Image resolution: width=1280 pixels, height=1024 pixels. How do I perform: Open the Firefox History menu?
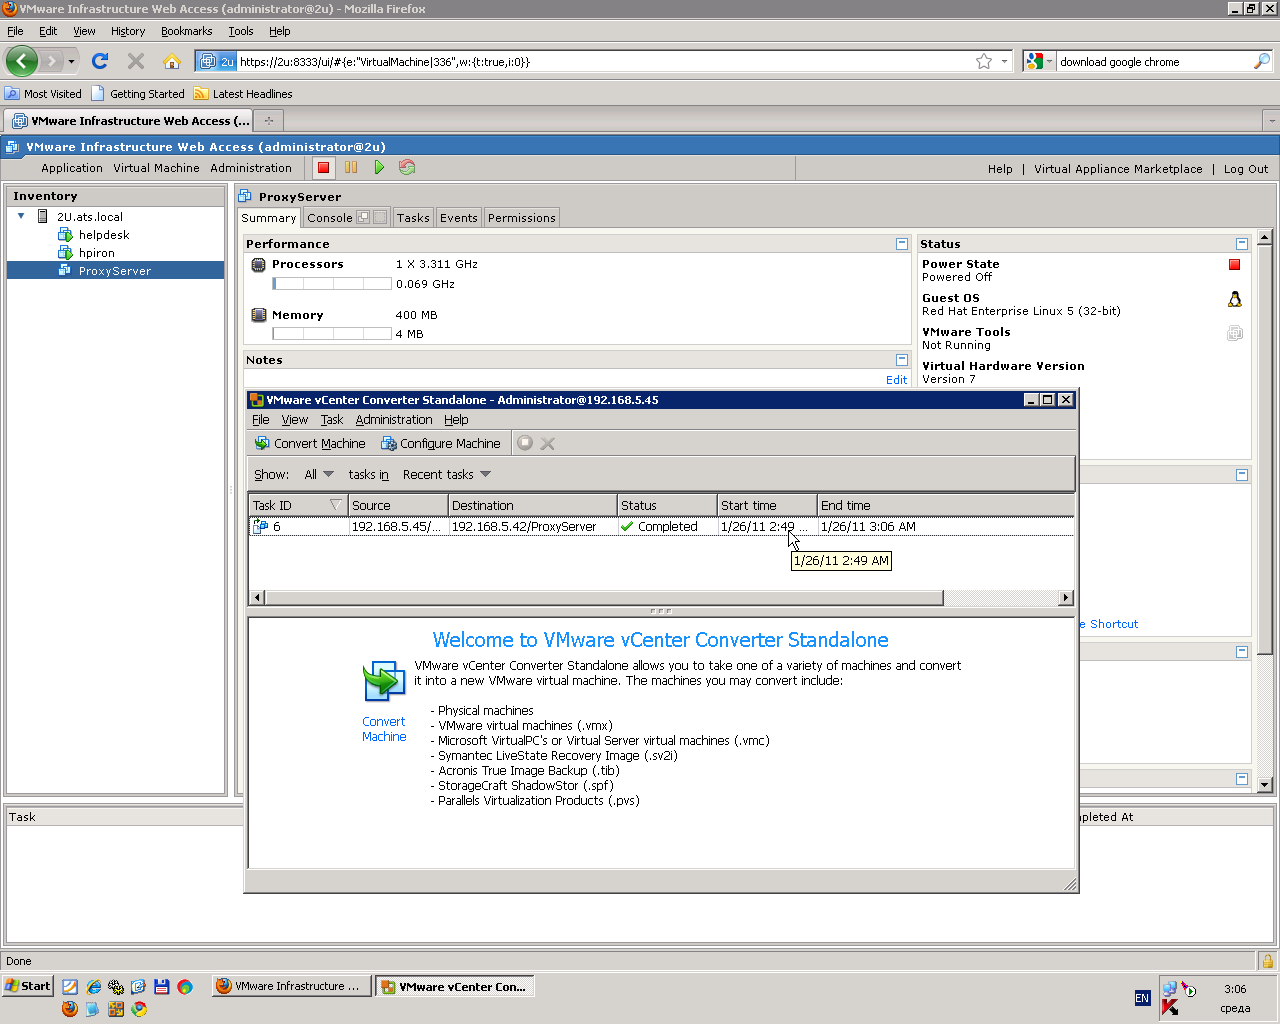click(128, 31)
